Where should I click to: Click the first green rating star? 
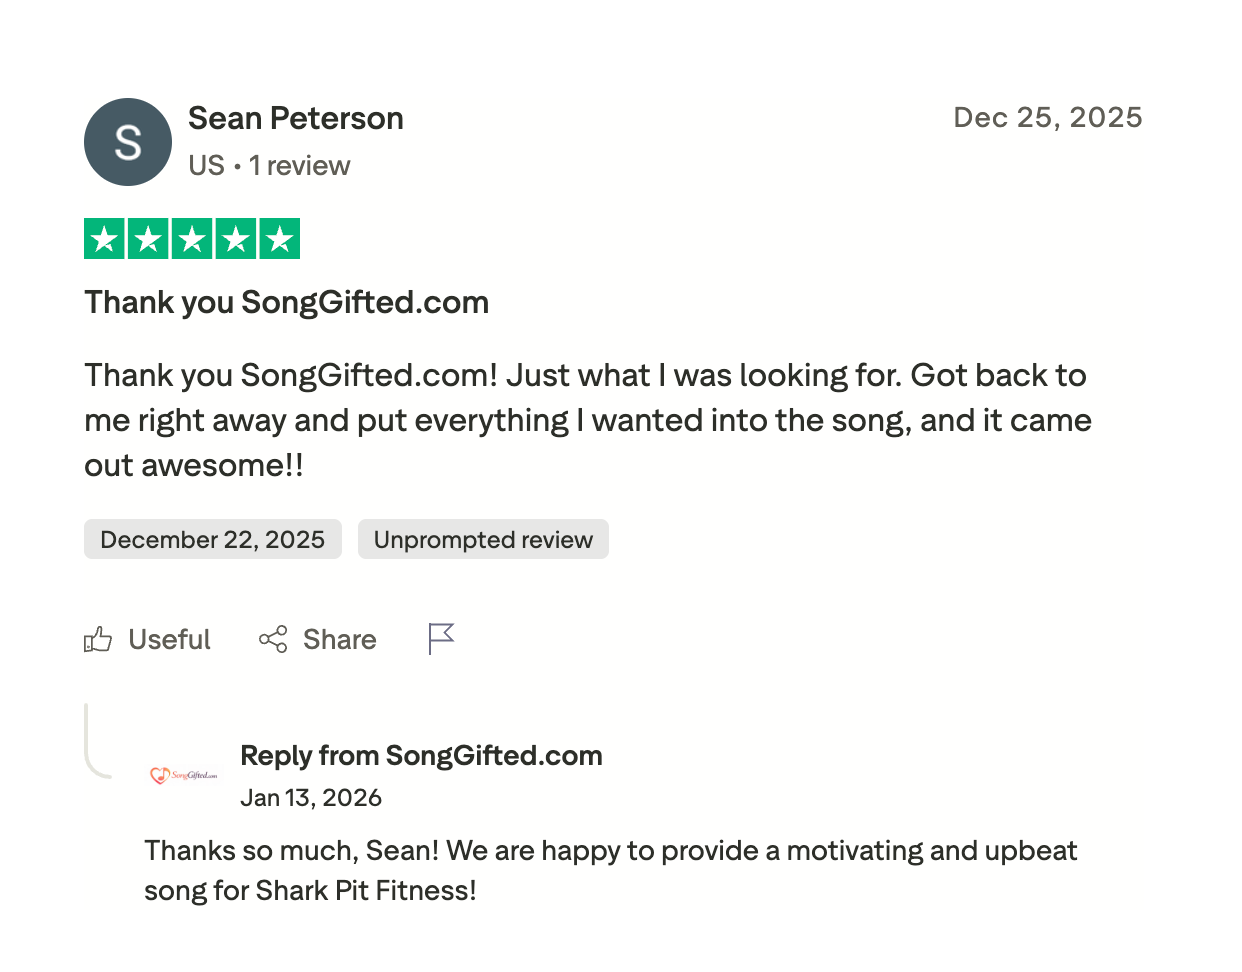104,239
